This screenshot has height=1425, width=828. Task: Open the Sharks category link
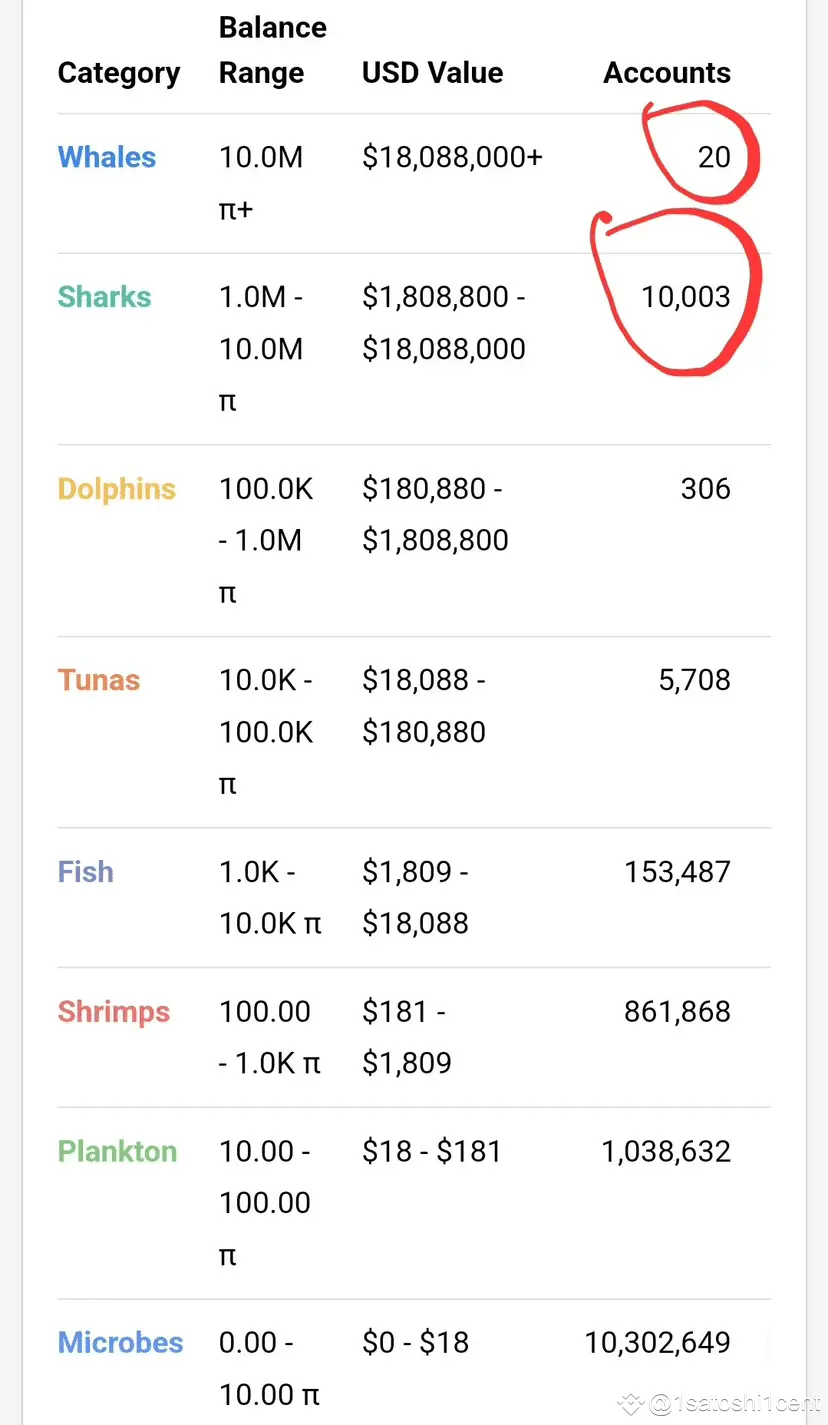tap(104, 297)
